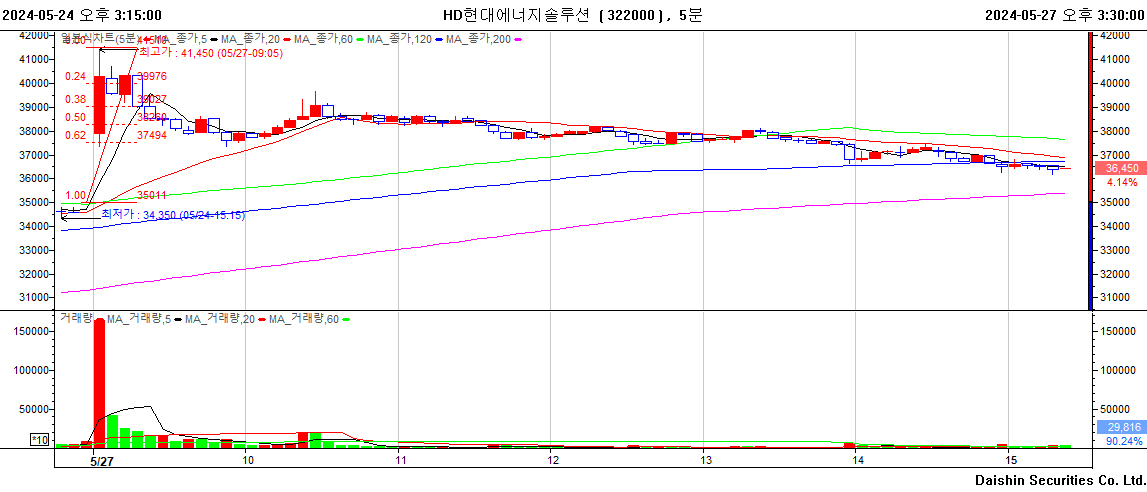
Task: Click the 15 o'clock time axis label
Action: (1010, 461)
